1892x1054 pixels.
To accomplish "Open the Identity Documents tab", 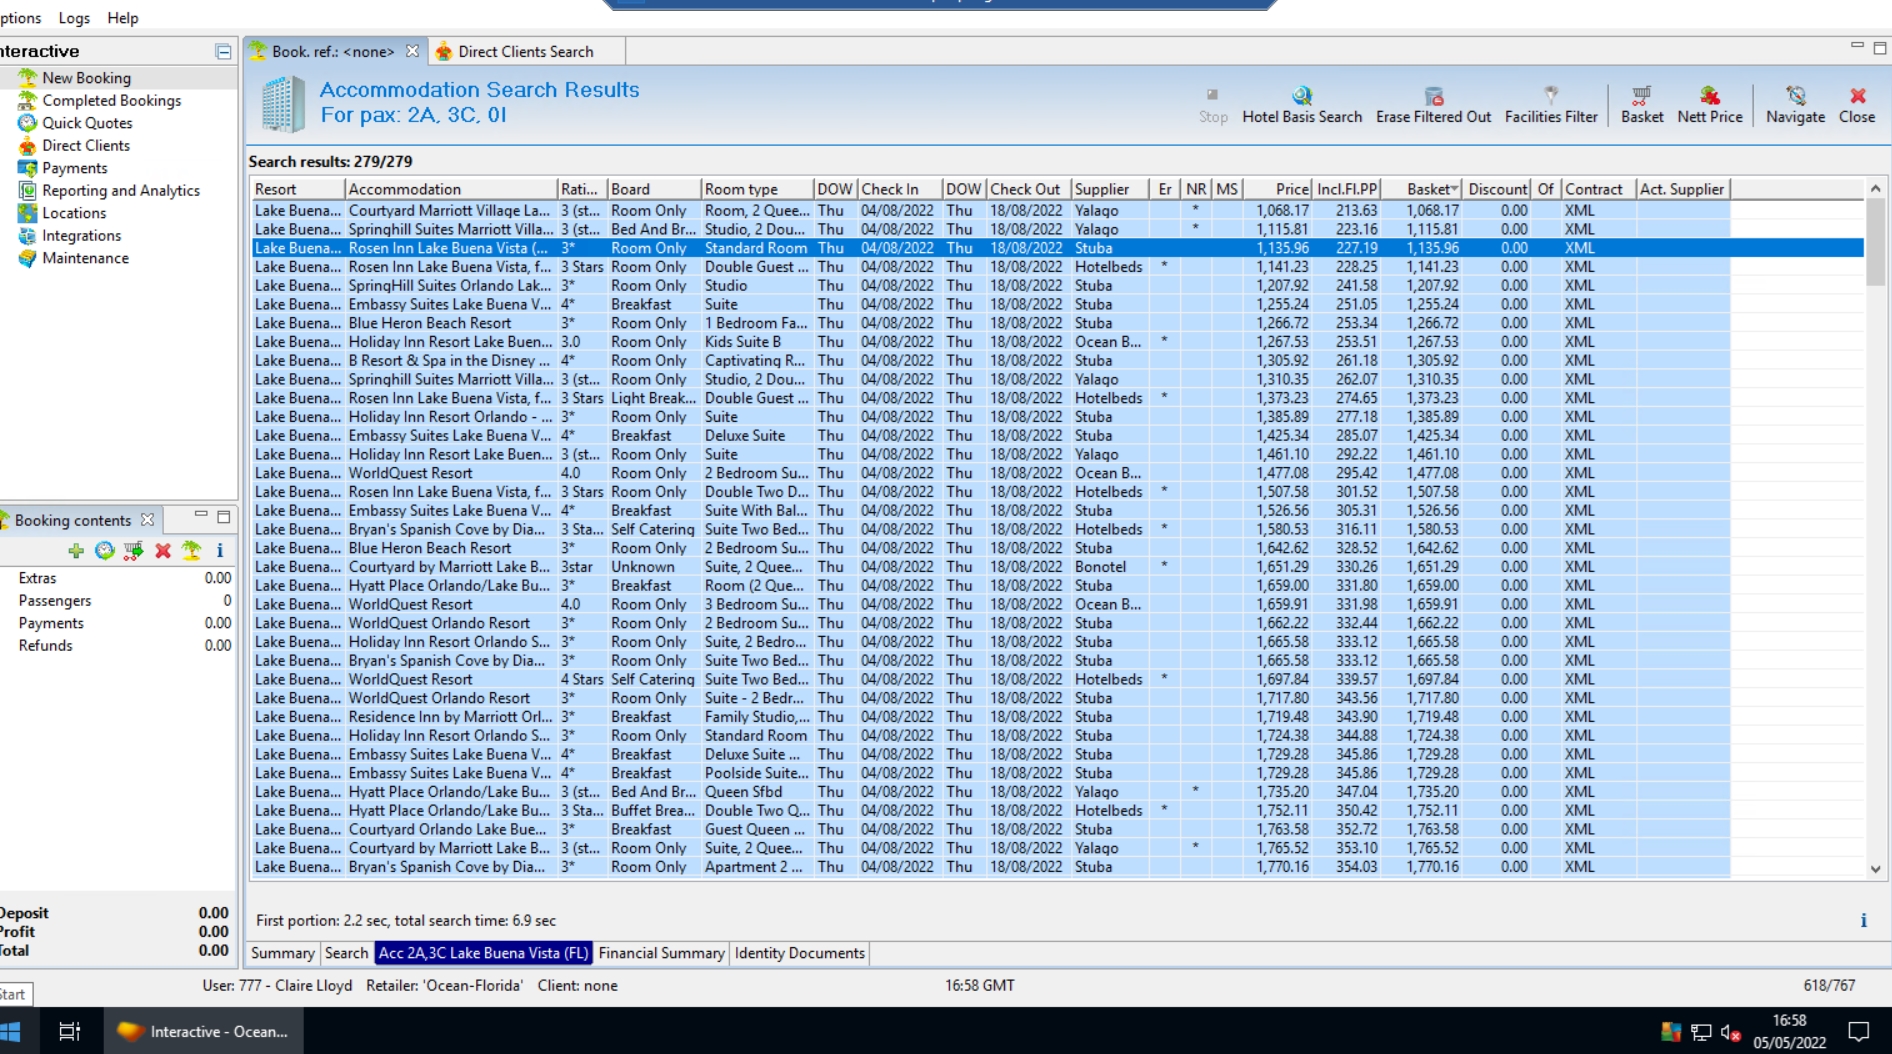I will [x=799, y=953].
